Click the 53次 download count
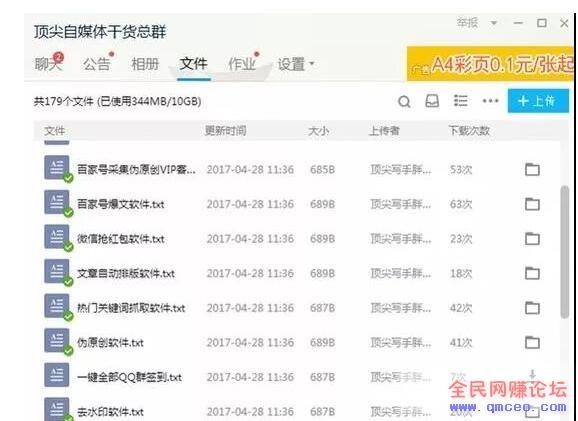The height and width of the screenshot is (421, 578). [461, 170]
